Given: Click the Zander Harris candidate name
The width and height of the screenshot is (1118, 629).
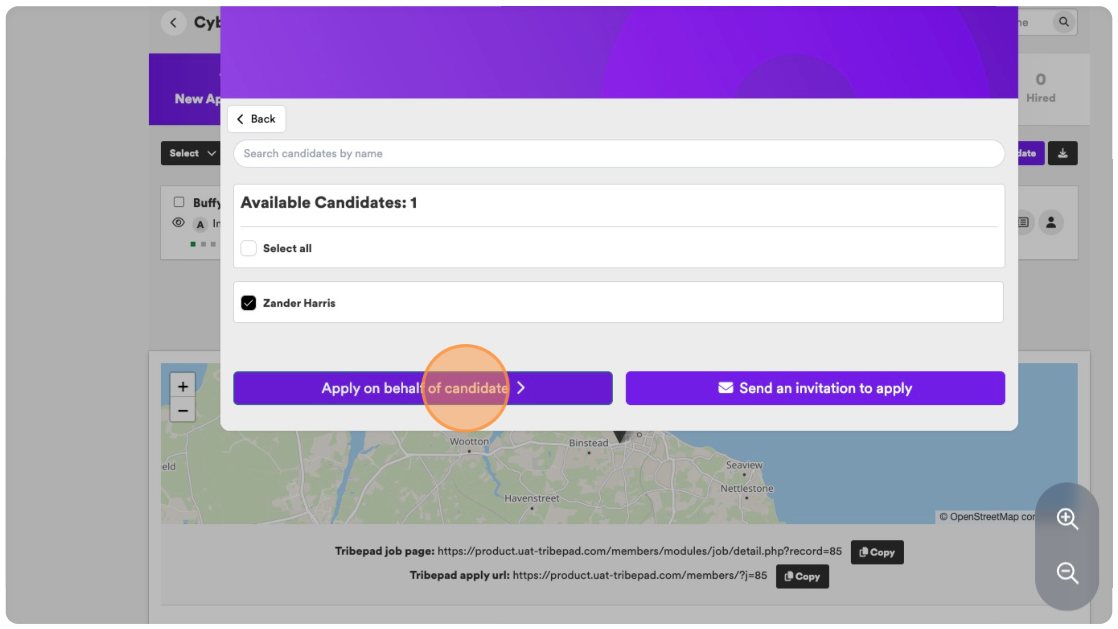Looking at the screenshot, I should pyautogui.click(x=299, y=303).
